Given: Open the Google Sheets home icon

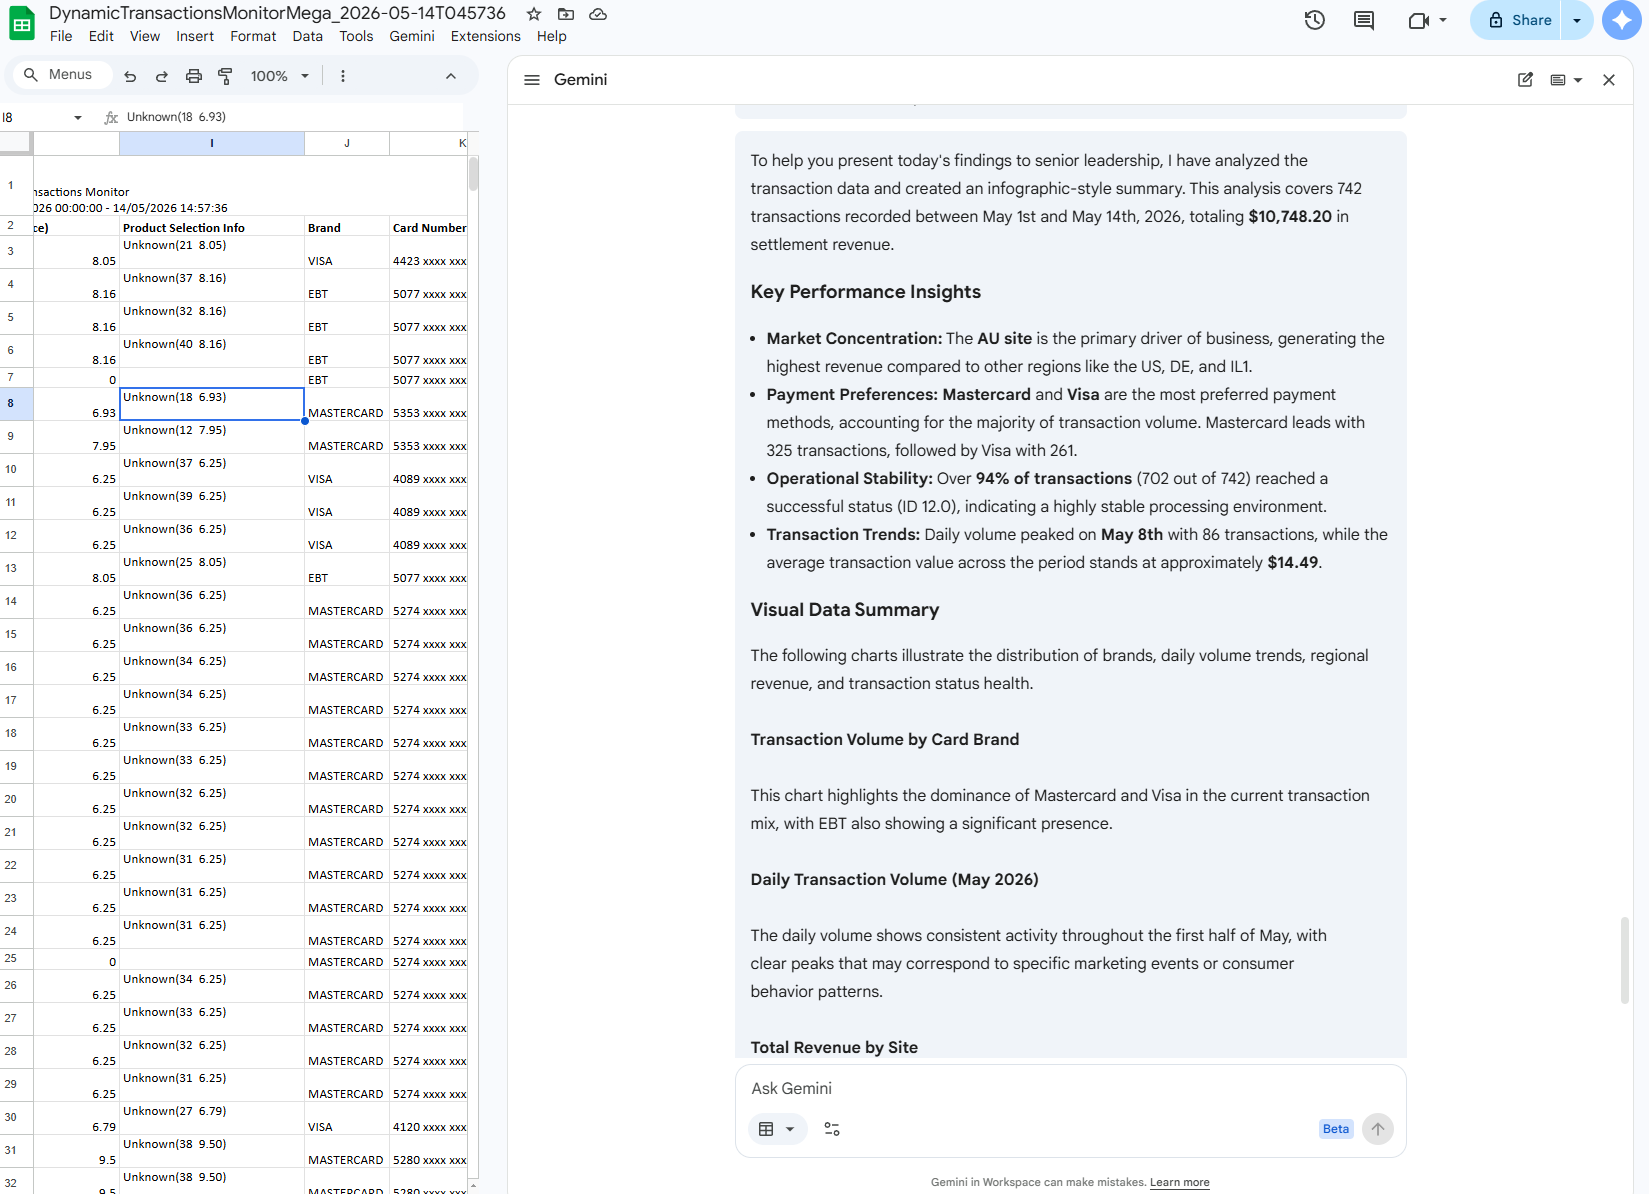Looking at the screenshot, I should [x=21, y=24].
